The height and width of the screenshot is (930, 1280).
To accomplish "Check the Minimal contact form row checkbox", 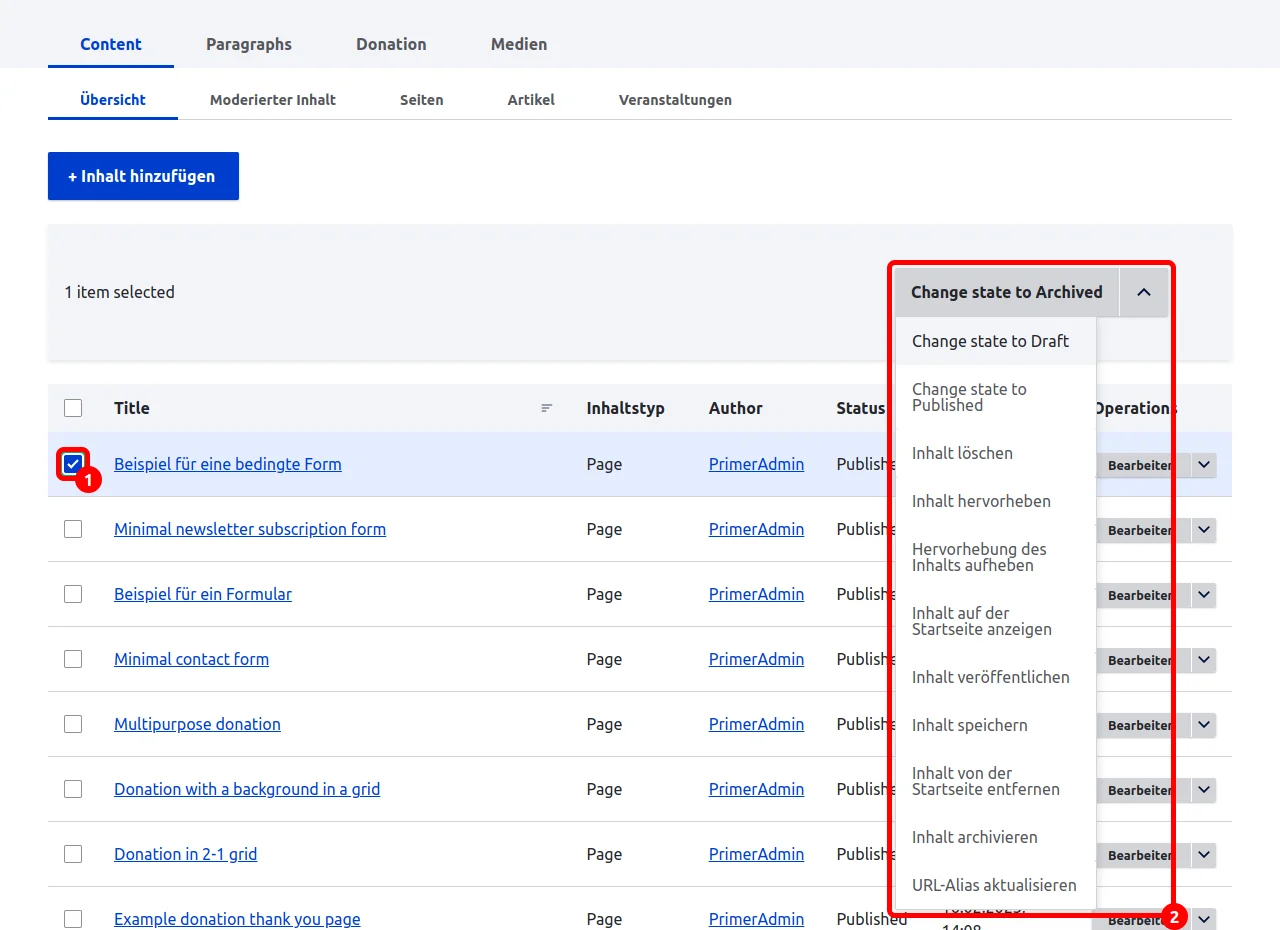I will click(x=73, y=659).
